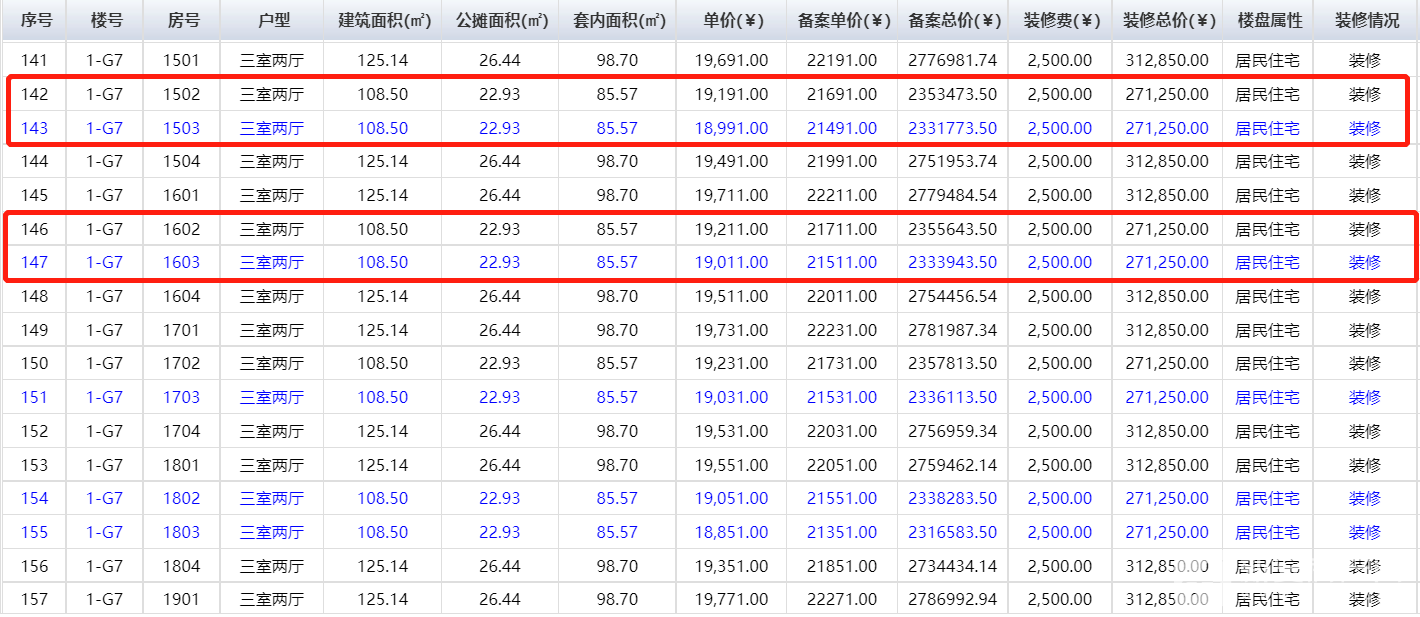Select room number 1704 cell

(182, 431)
